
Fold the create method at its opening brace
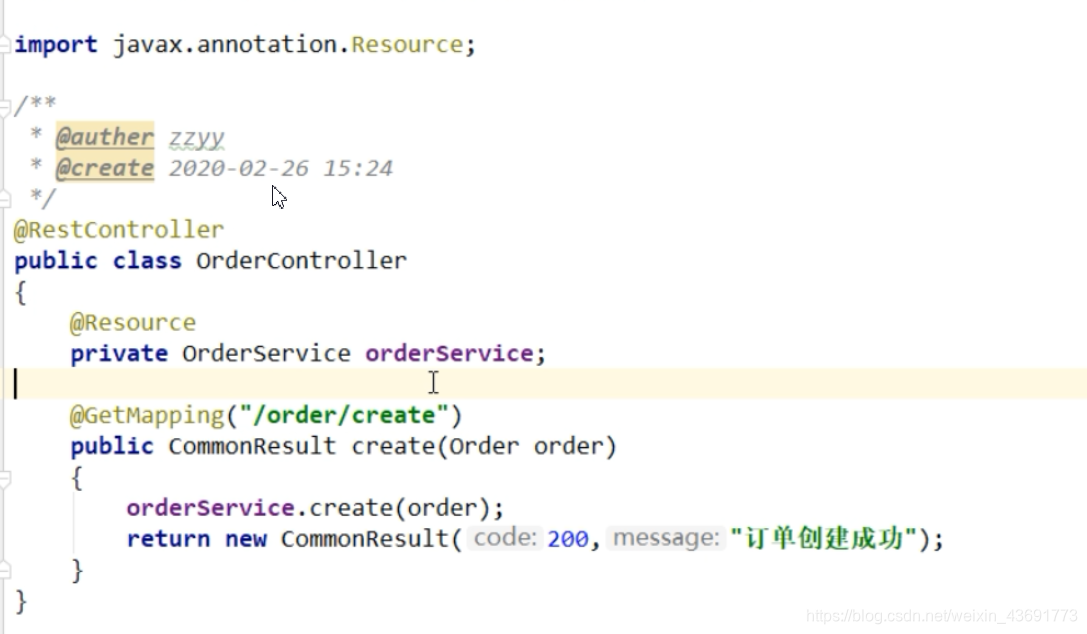(x=5, y=478)
